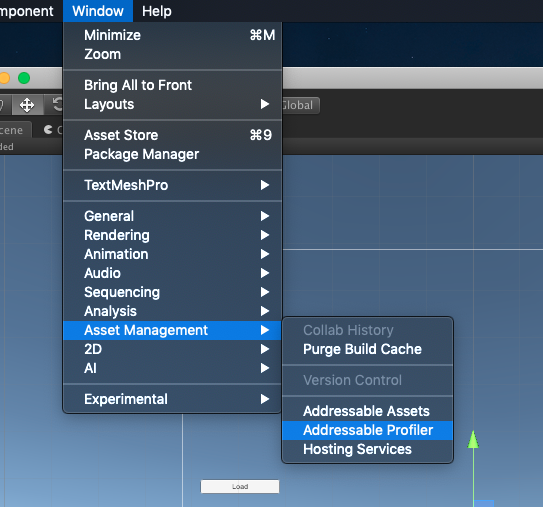
Task: Open the Component menu
Action: pyautogui.click(x=27, y=11)
